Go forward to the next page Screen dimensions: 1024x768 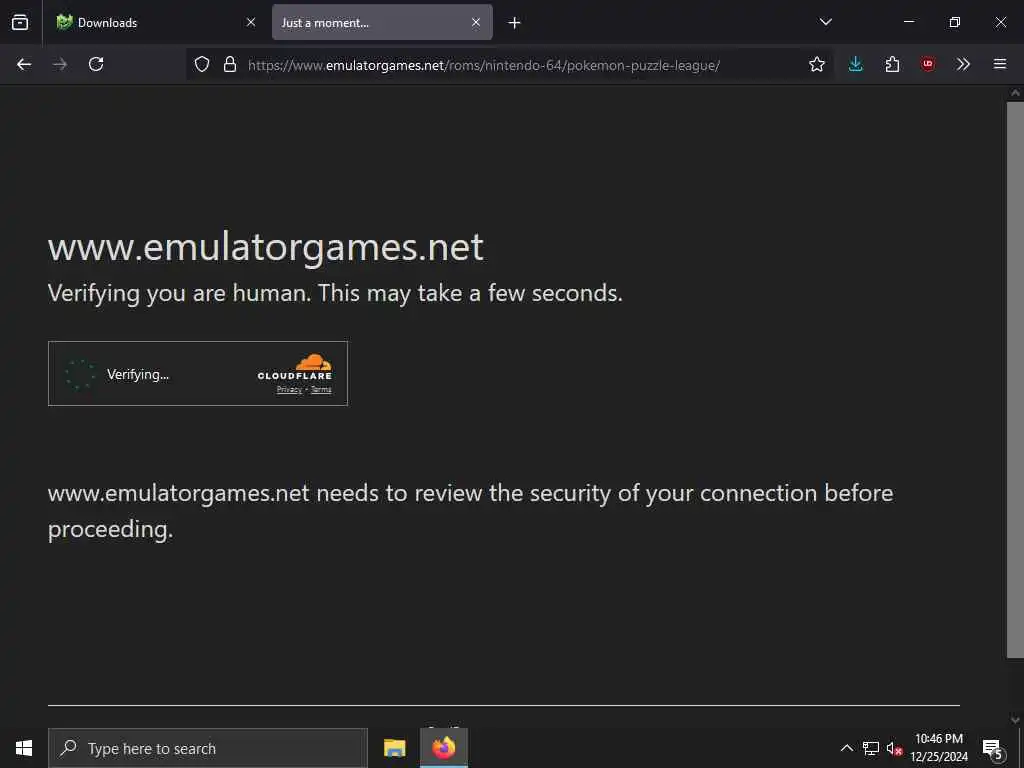pos(60,64)
